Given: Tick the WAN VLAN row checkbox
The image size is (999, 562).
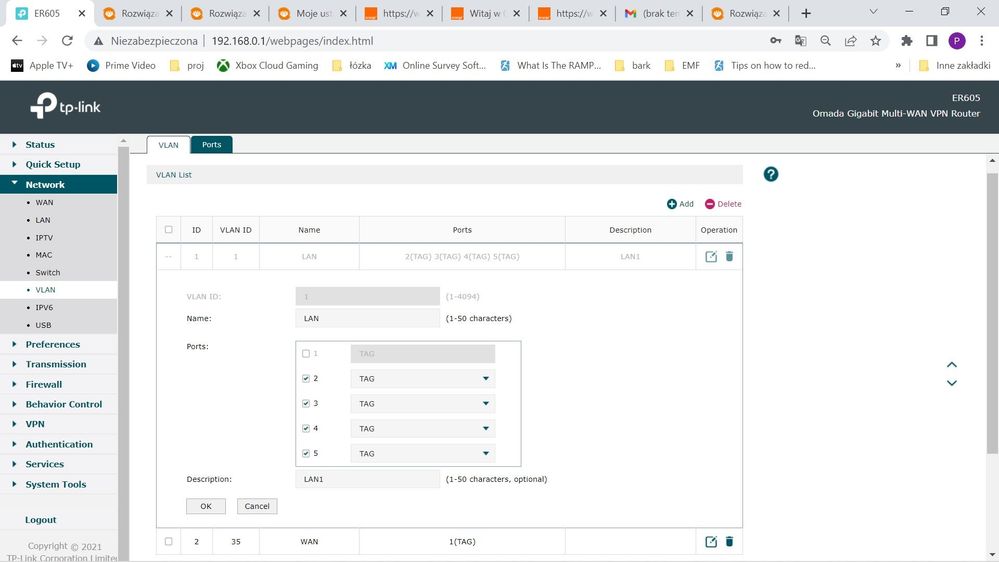Looking at the screenshot, I should click(x=168, y=542).
